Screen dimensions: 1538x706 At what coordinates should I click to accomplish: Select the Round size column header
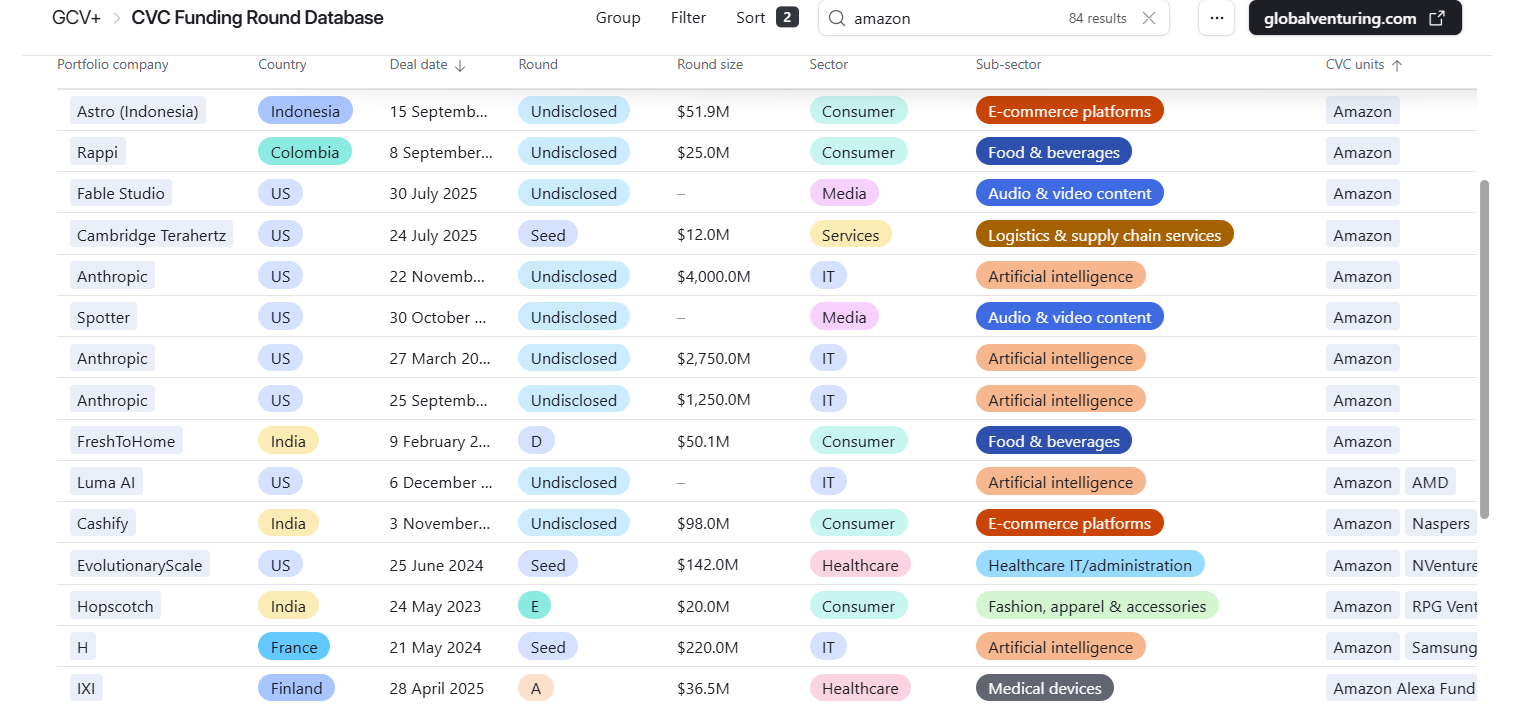(710, 65)
